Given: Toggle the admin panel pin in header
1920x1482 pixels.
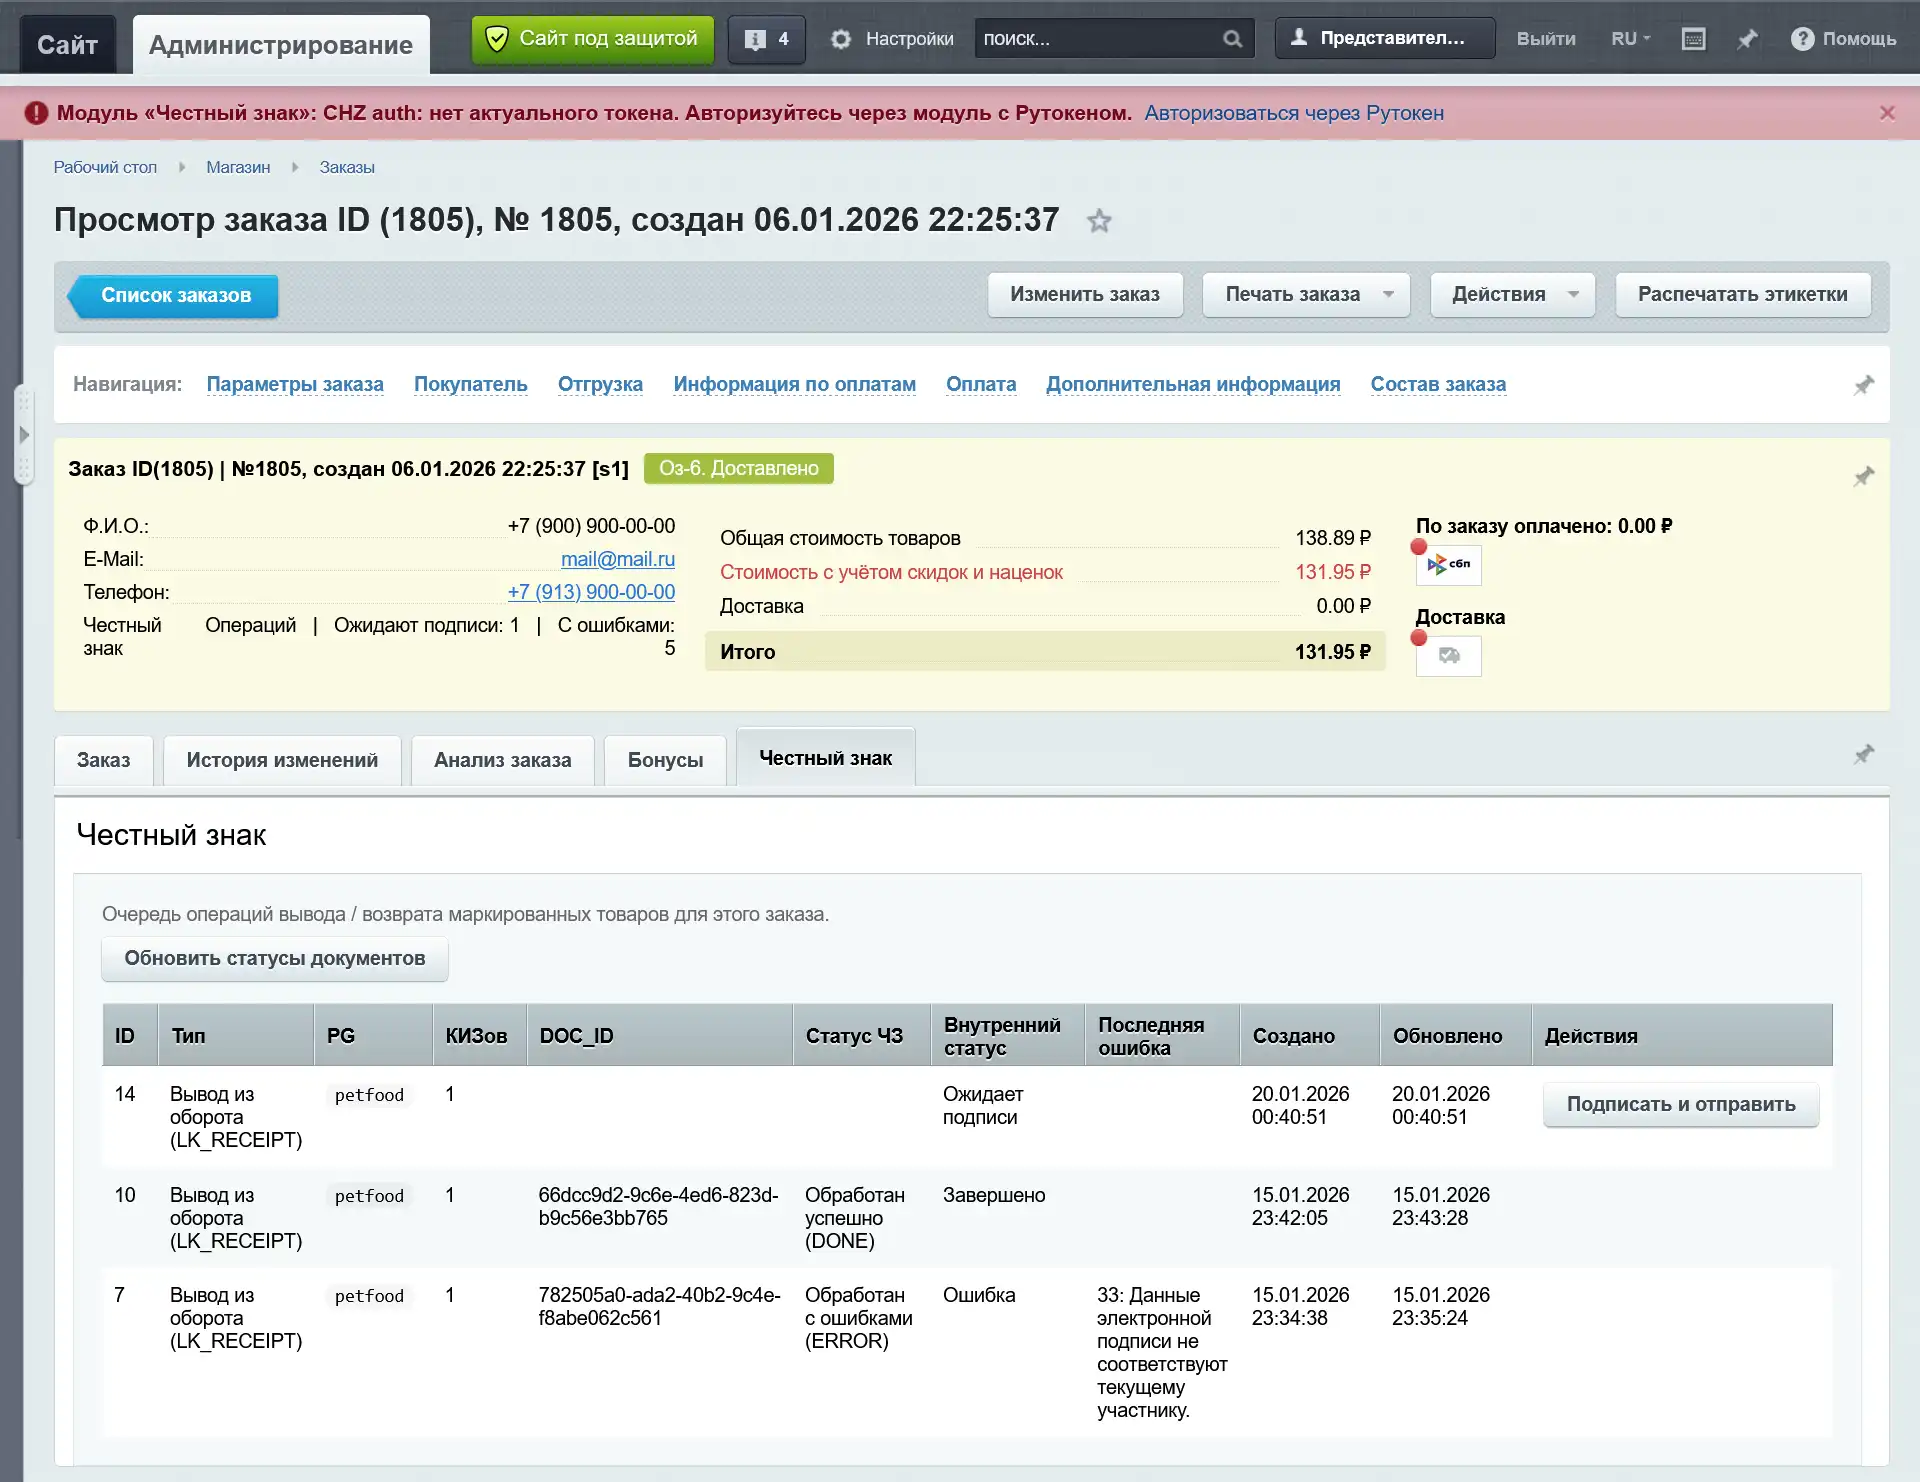Looking at the screenshot, I should (x=1747, y=39).
